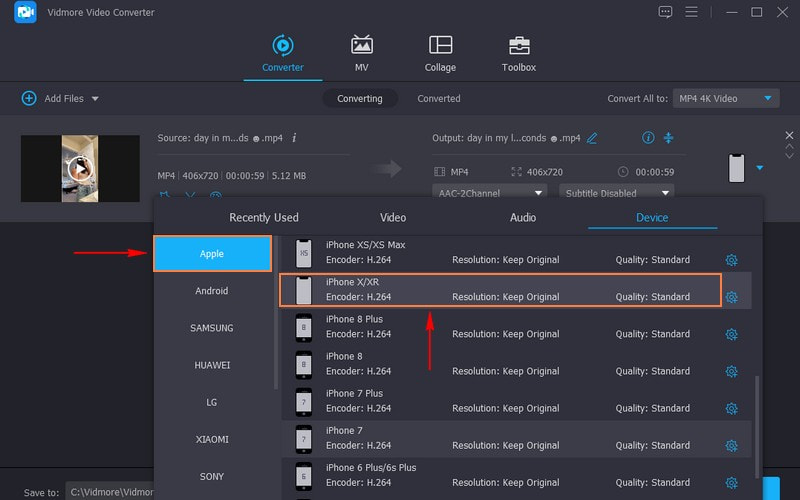Open the feedback chat icon in title bar
Image resolution: width=800 pixels, height=500 pixels.
(x=665, y=12)
